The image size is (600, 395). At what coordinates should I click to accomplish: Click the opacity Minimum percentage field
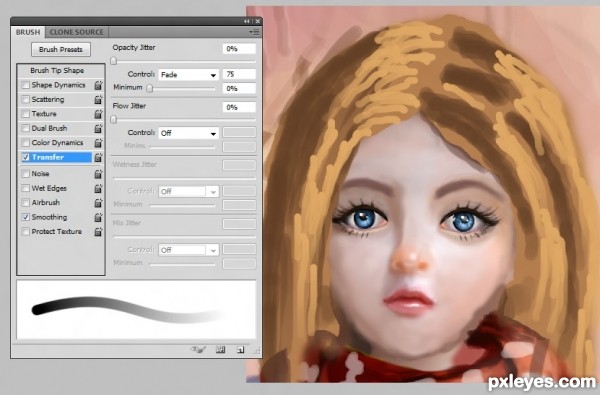coord(239,88)
